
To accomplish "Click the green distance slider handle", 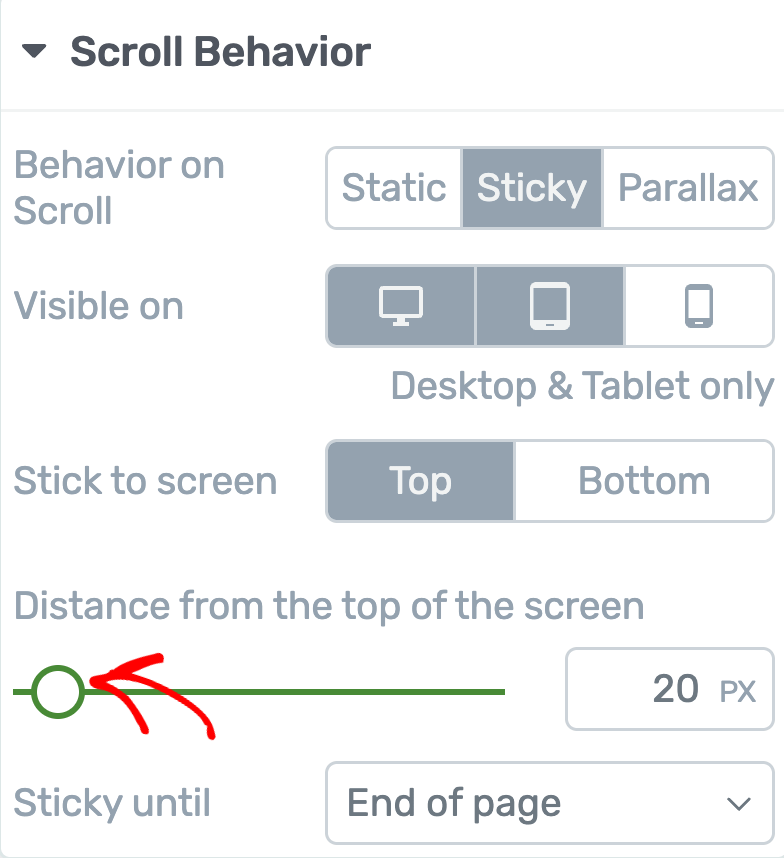I will 57,691.
